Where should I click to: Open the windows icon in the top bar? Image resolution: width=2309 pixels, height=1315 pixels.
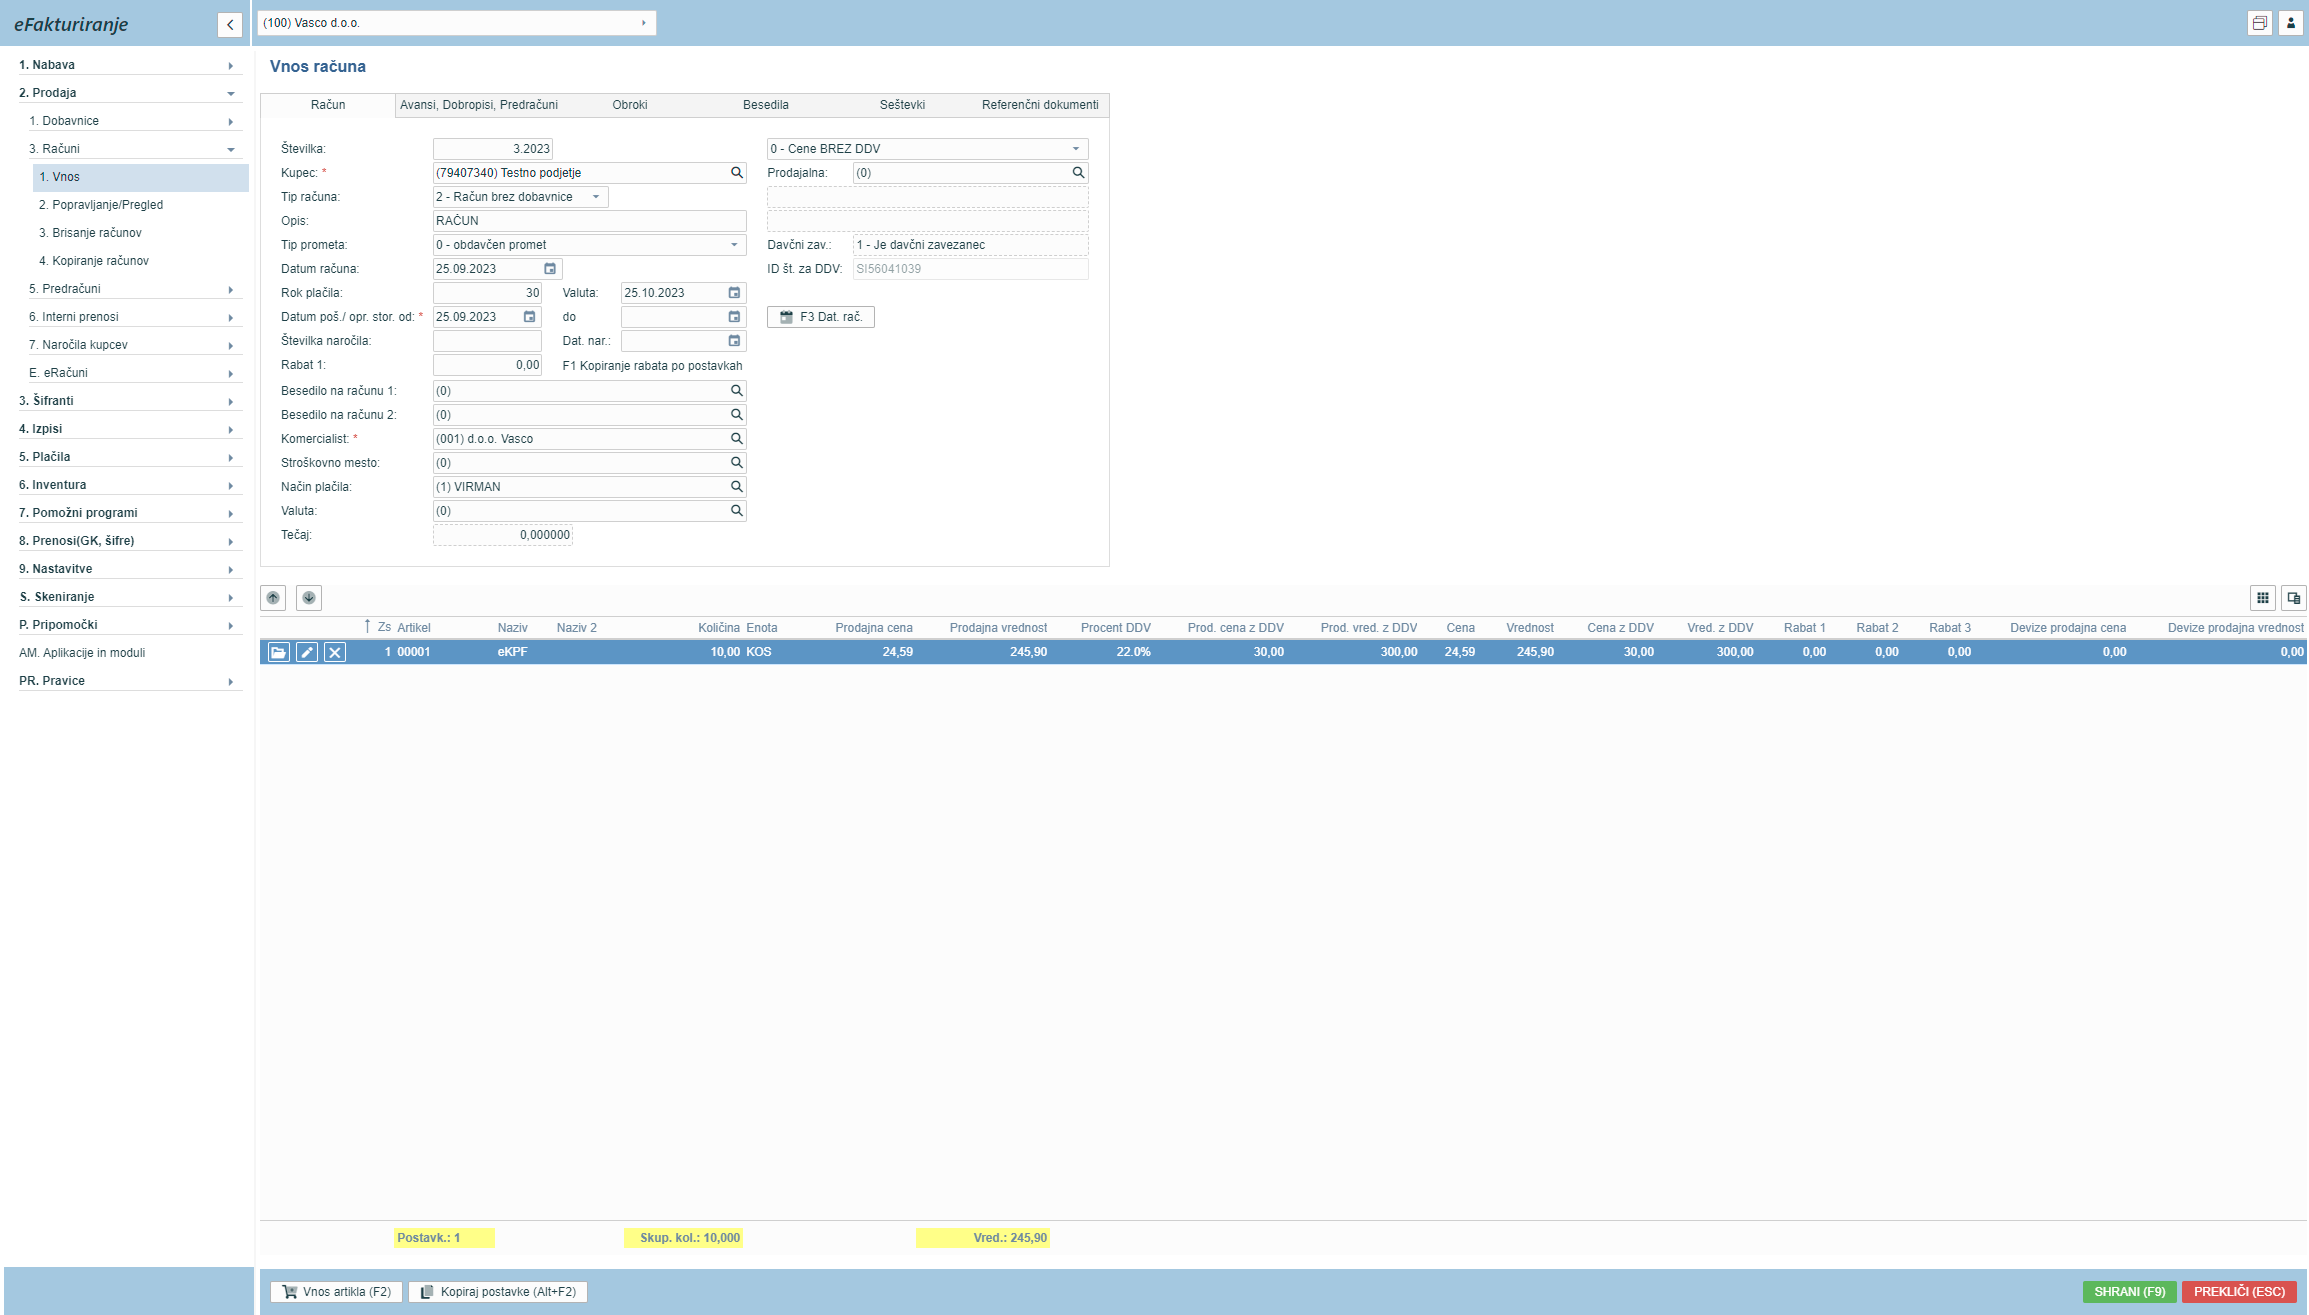pos(2259,23)
